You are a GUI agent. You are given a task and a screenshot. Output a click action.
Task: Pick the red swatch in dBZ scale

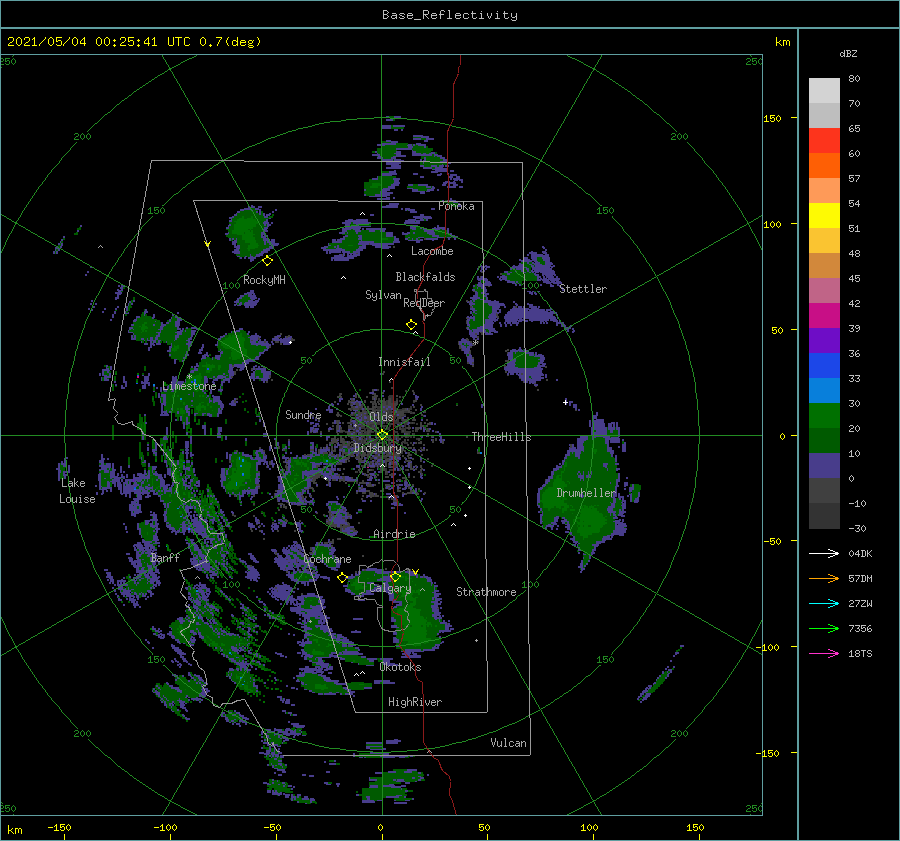point(824,140)
